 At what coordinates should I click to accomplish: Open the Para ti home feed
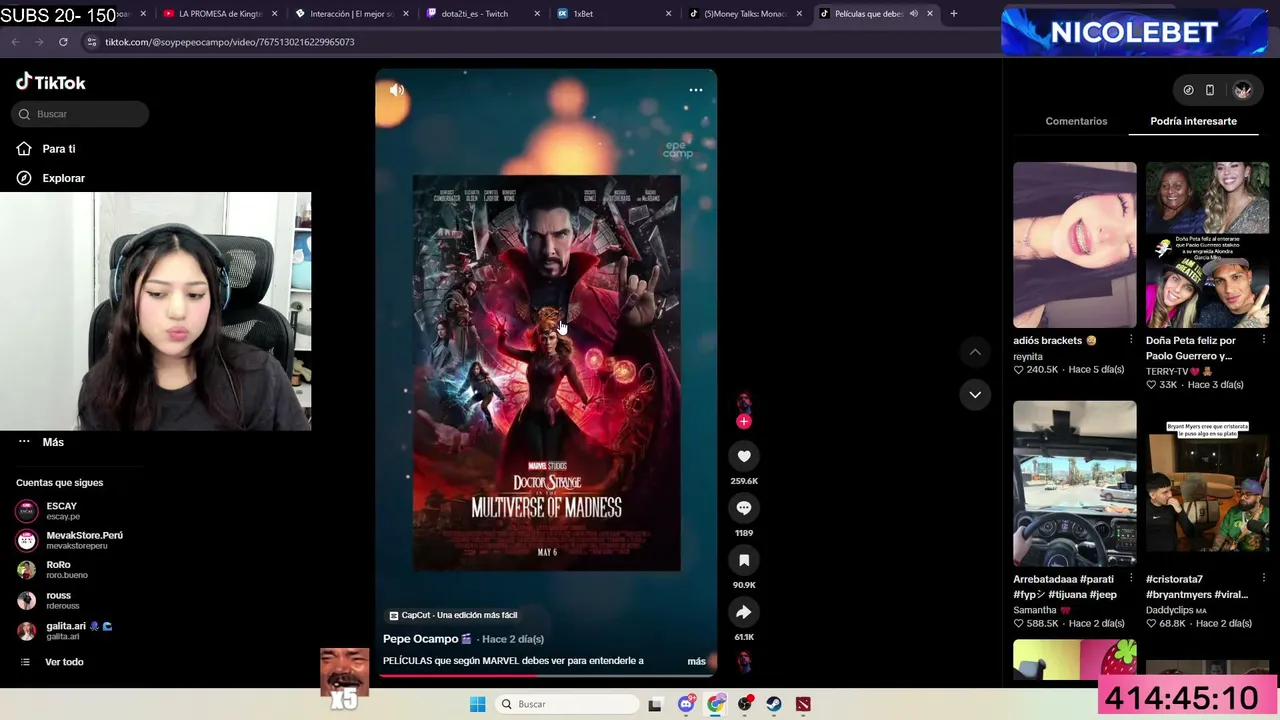[59, 149]
